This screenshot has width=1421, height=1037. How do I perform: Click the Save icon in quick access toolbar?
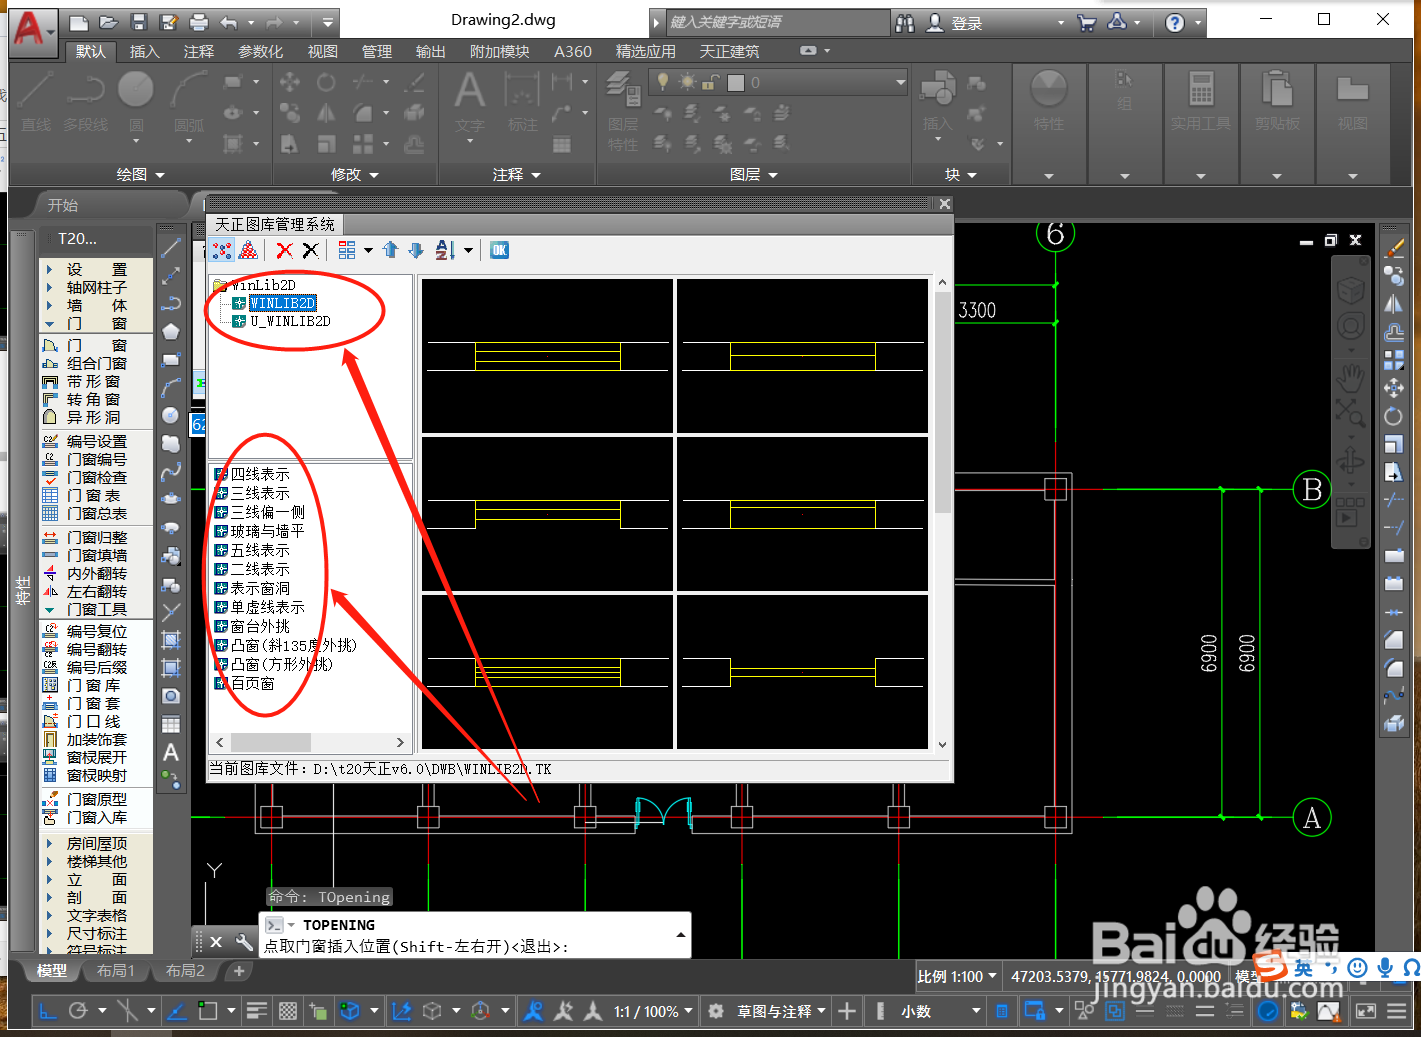139,22
